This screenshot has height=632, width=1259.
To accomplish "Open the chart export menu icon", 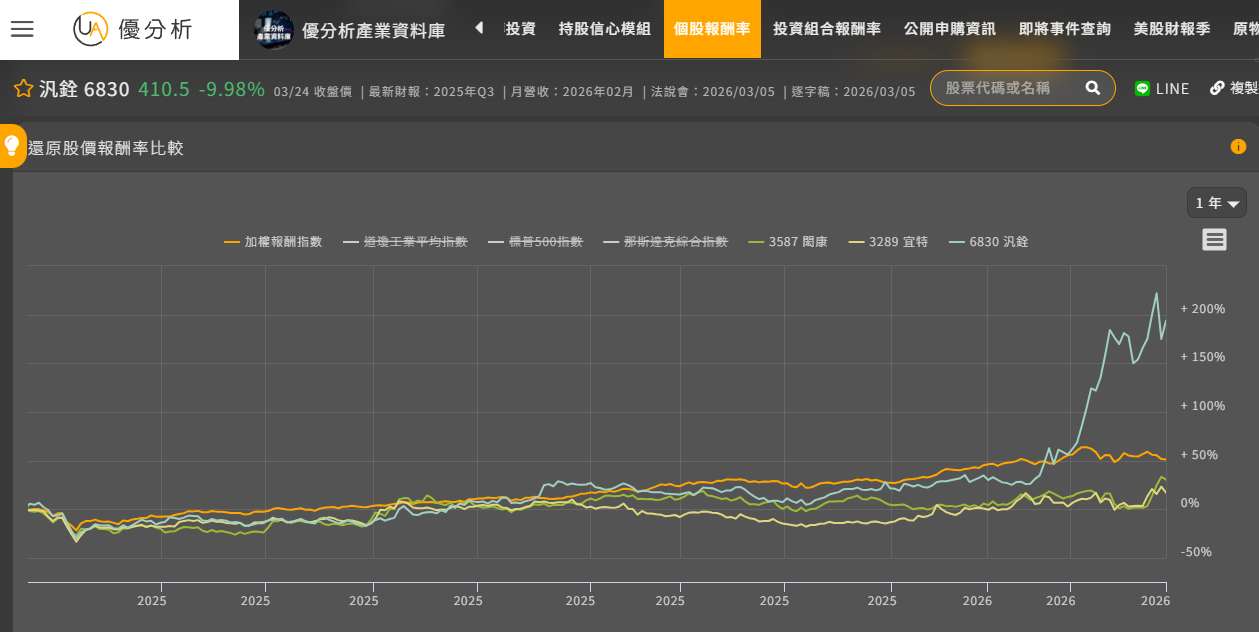I will point(1214,240).
